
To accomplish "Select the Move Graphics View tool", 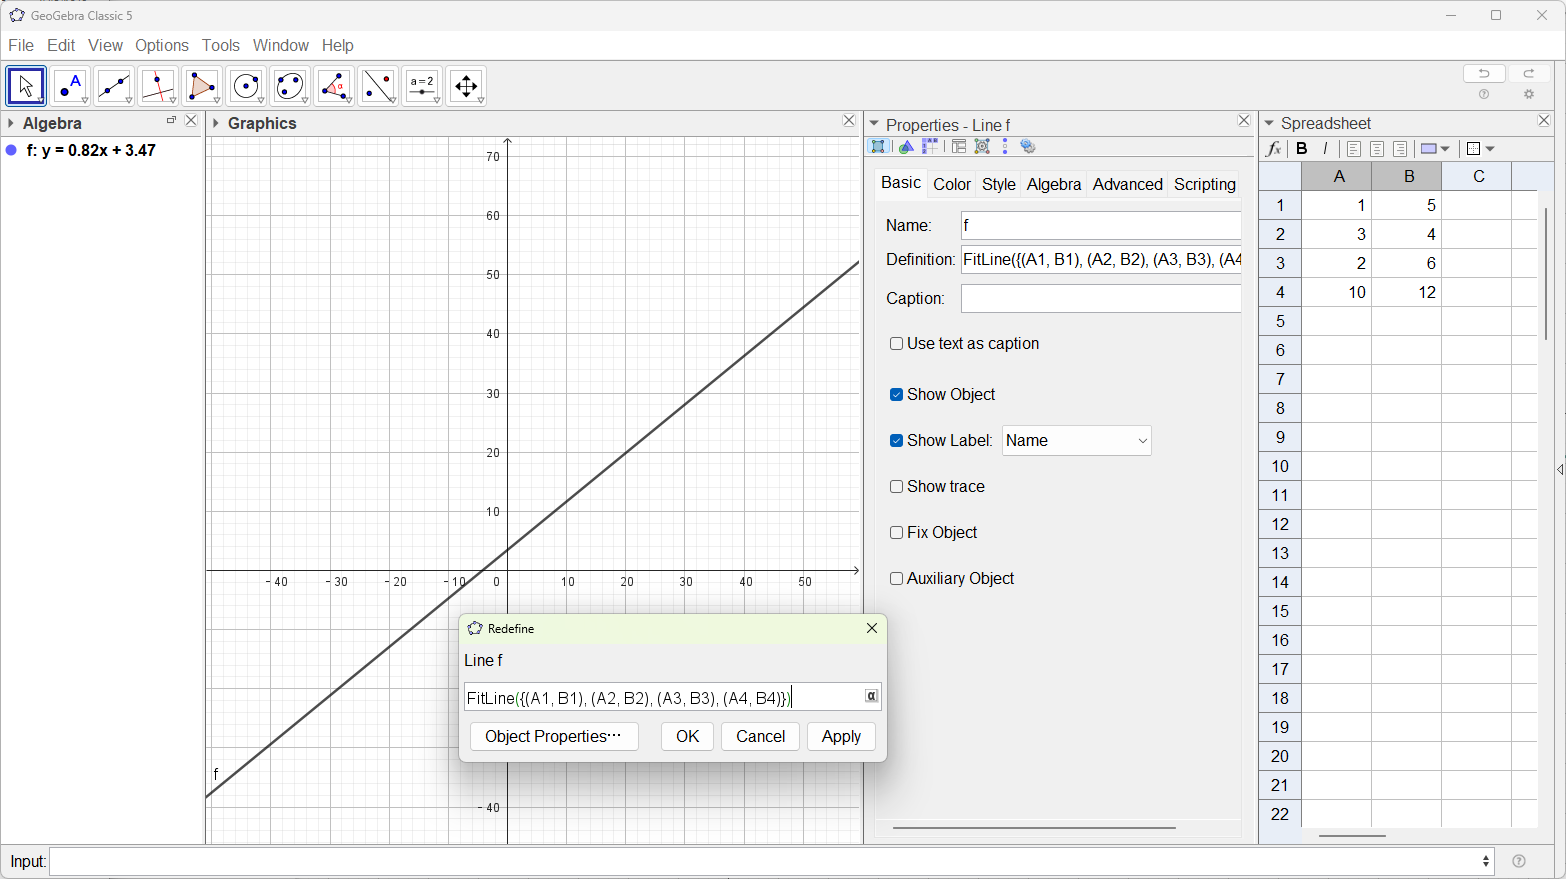I will tap(466, 86).
